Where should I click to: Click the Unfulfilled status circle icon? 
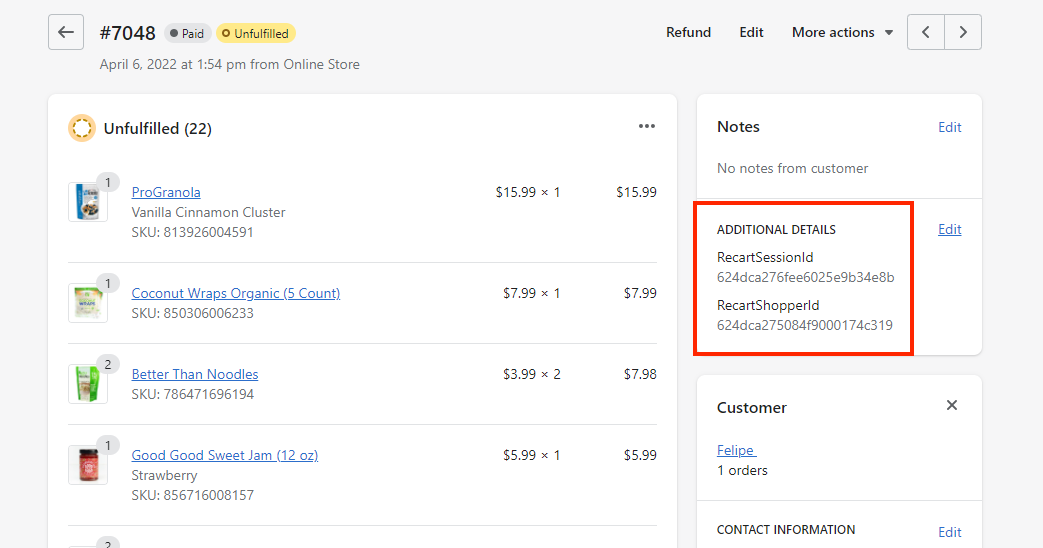82,128
